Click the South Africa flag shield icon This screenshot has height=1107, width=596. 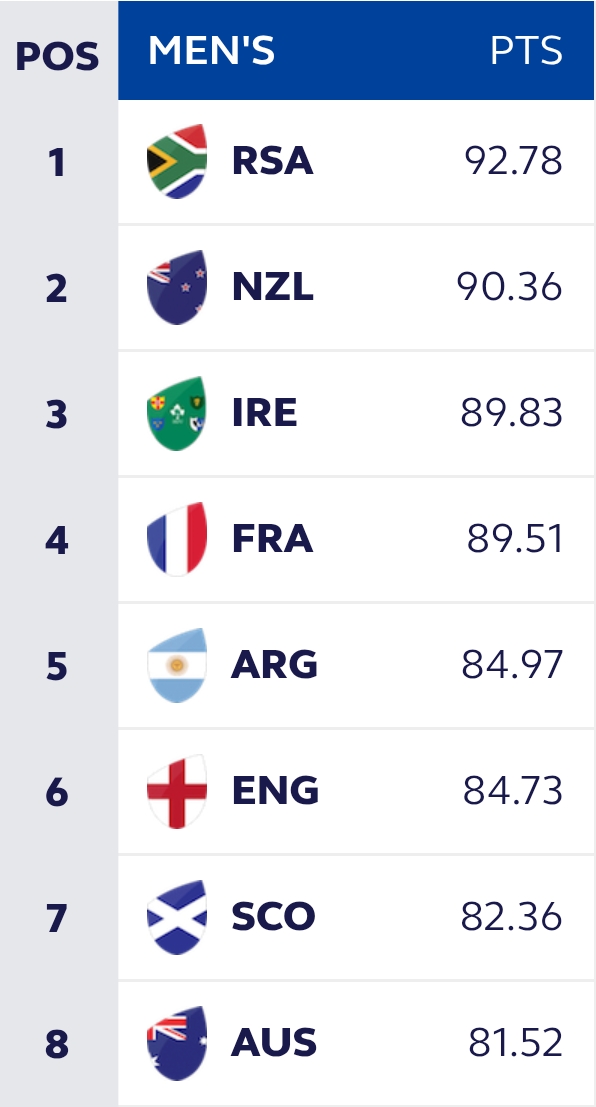(177, 161)
